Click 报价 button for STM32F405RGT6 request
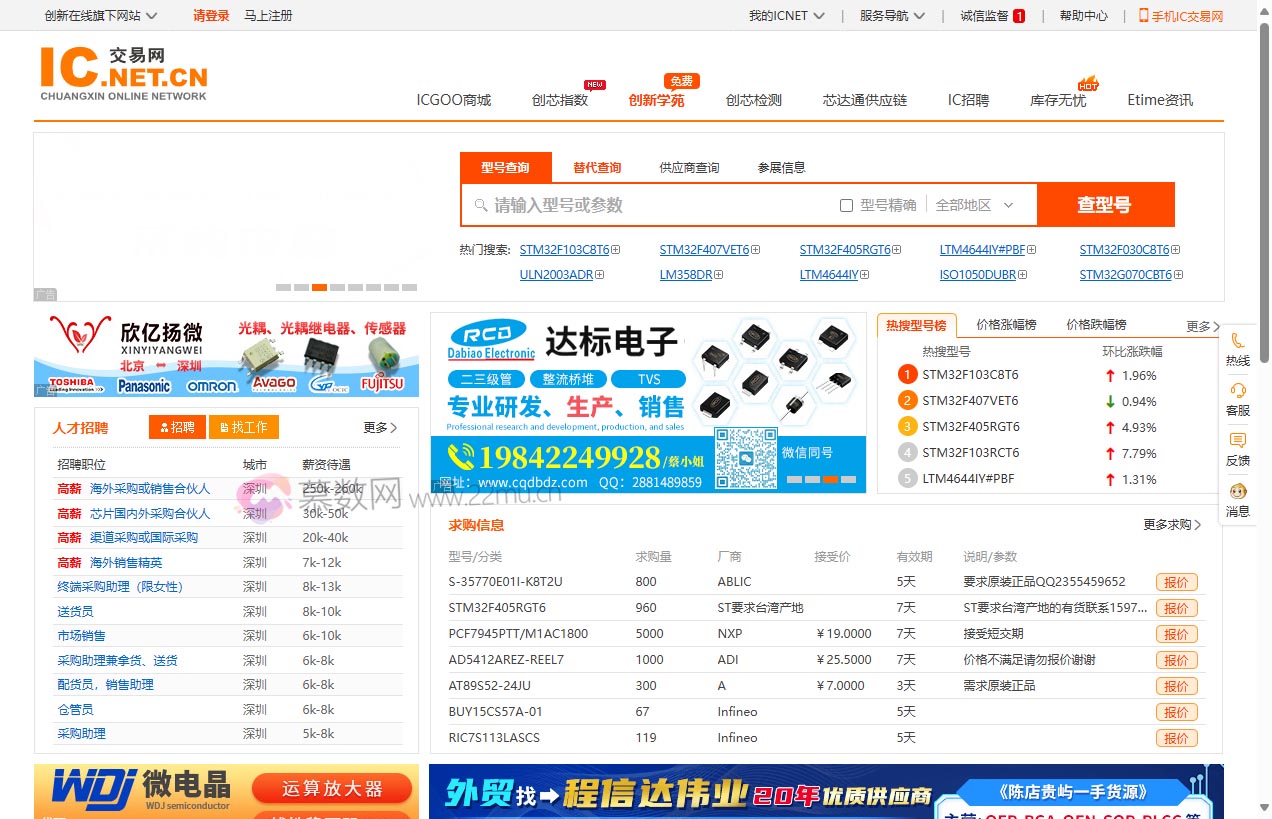 pyautogui.click(x=1176, y=608)
